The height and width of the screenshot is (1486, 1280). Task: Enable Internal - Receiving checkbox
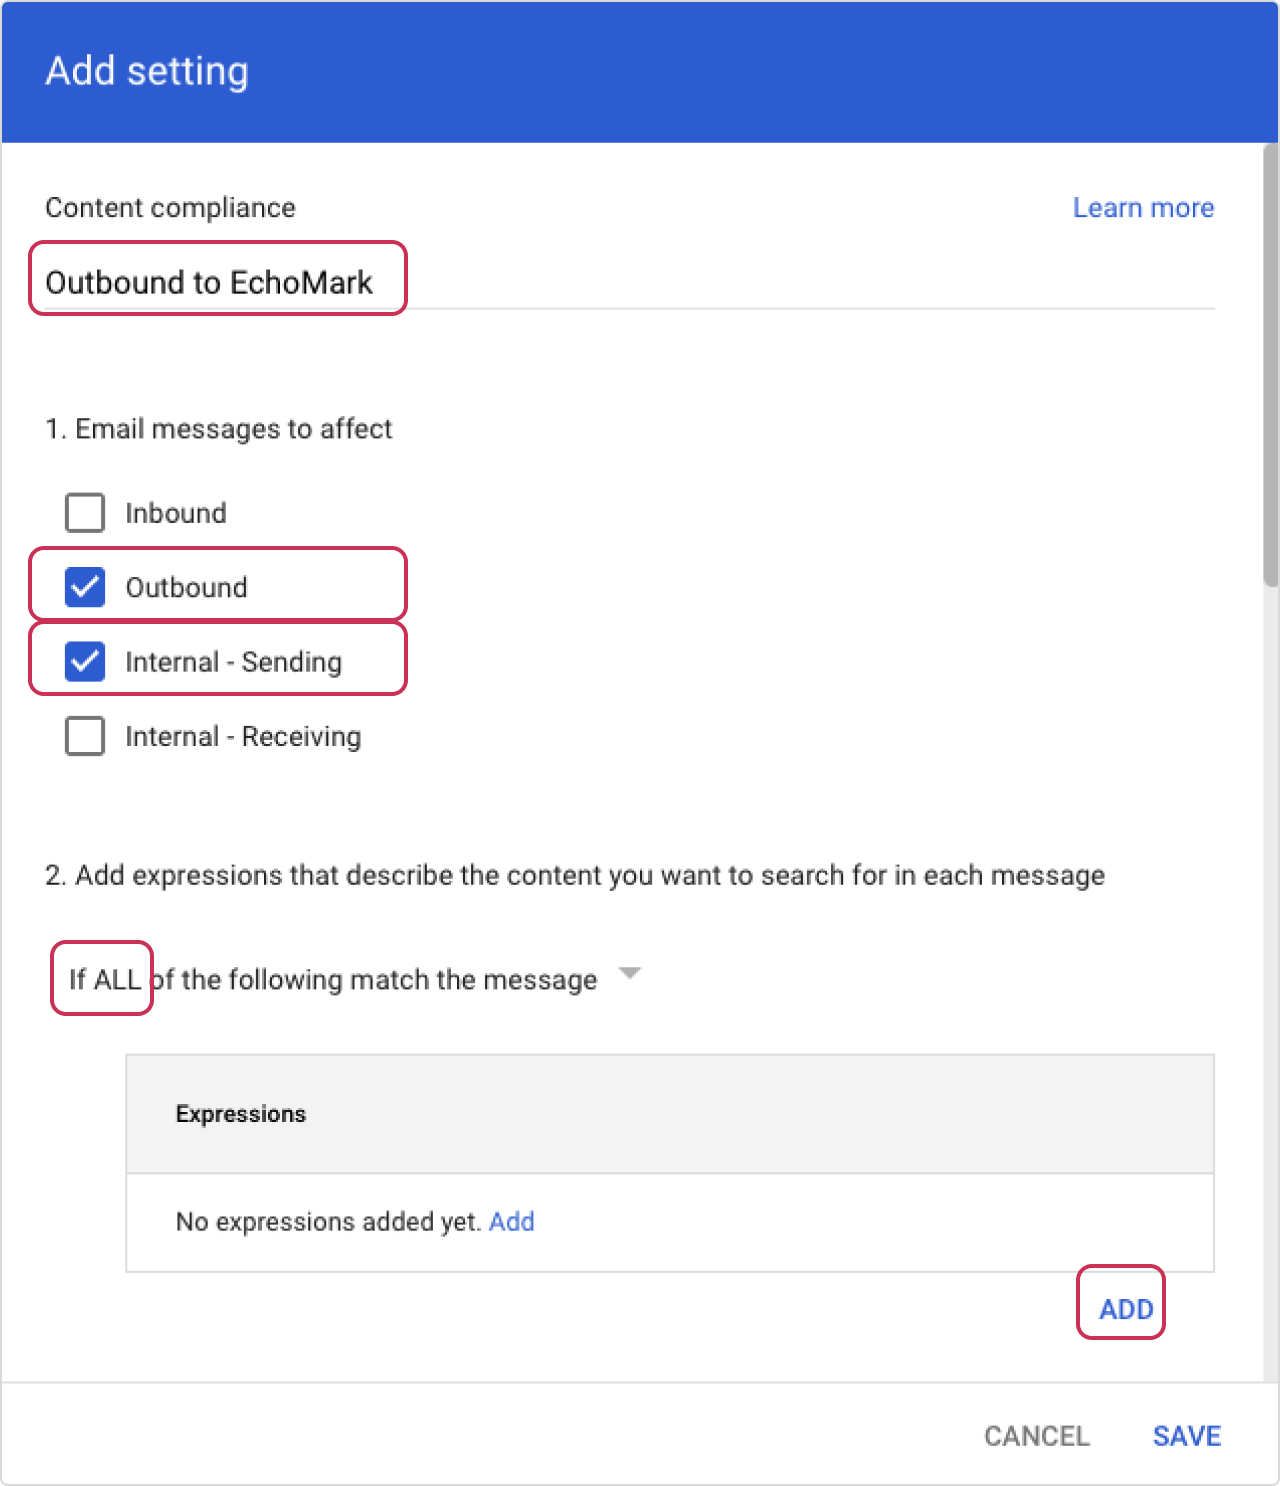click(x=85, y=736)
